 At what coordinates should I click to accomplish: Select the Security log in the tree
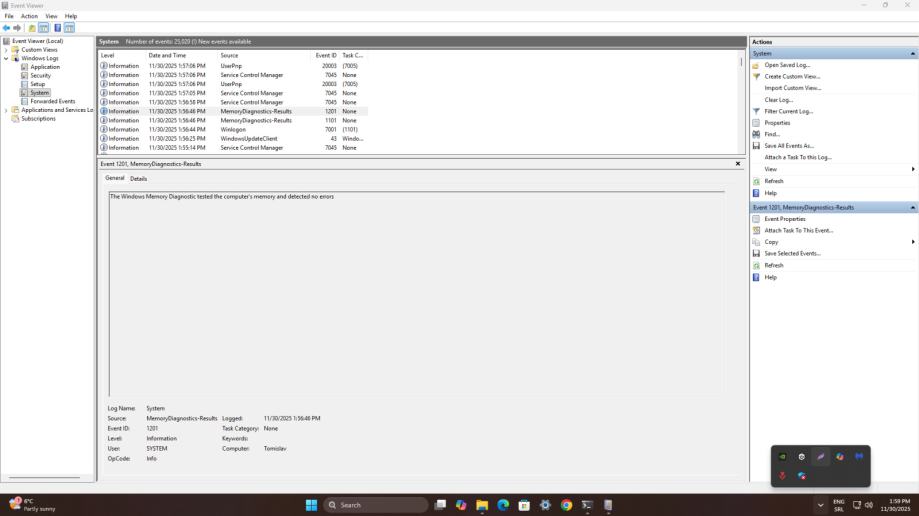pos(40,76)
